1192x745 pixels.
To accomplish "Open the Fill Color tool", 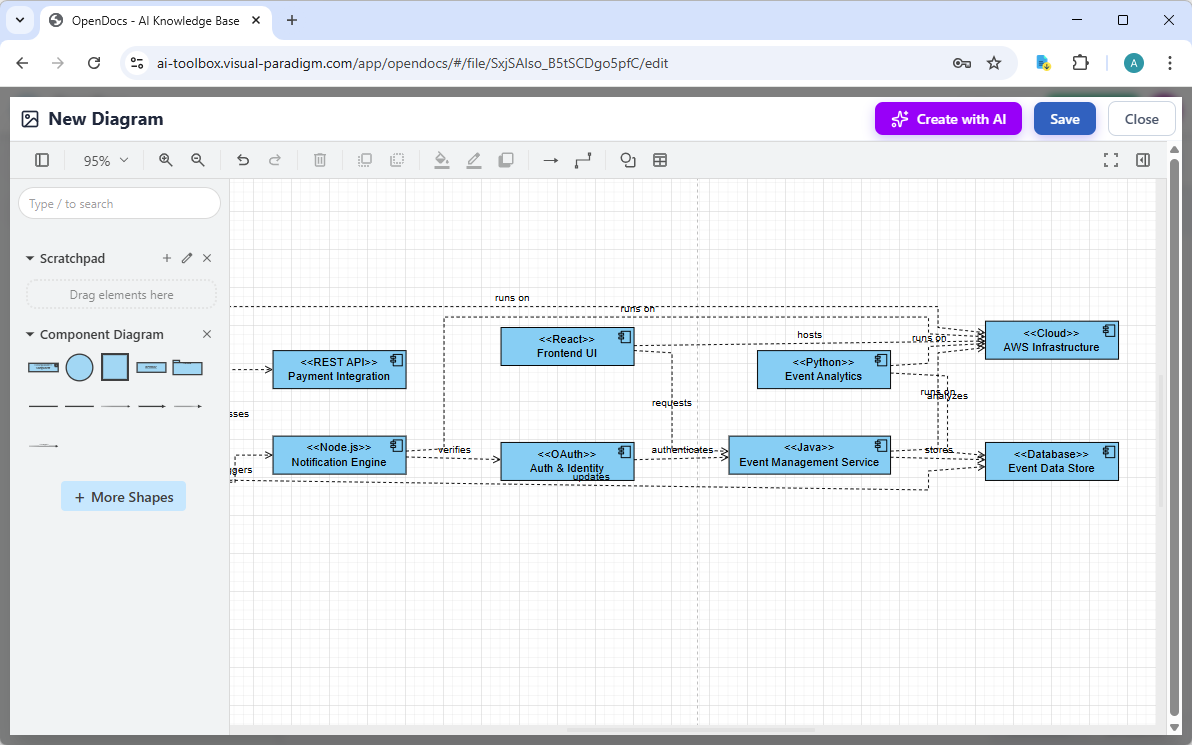I will (x=442, y=160).
